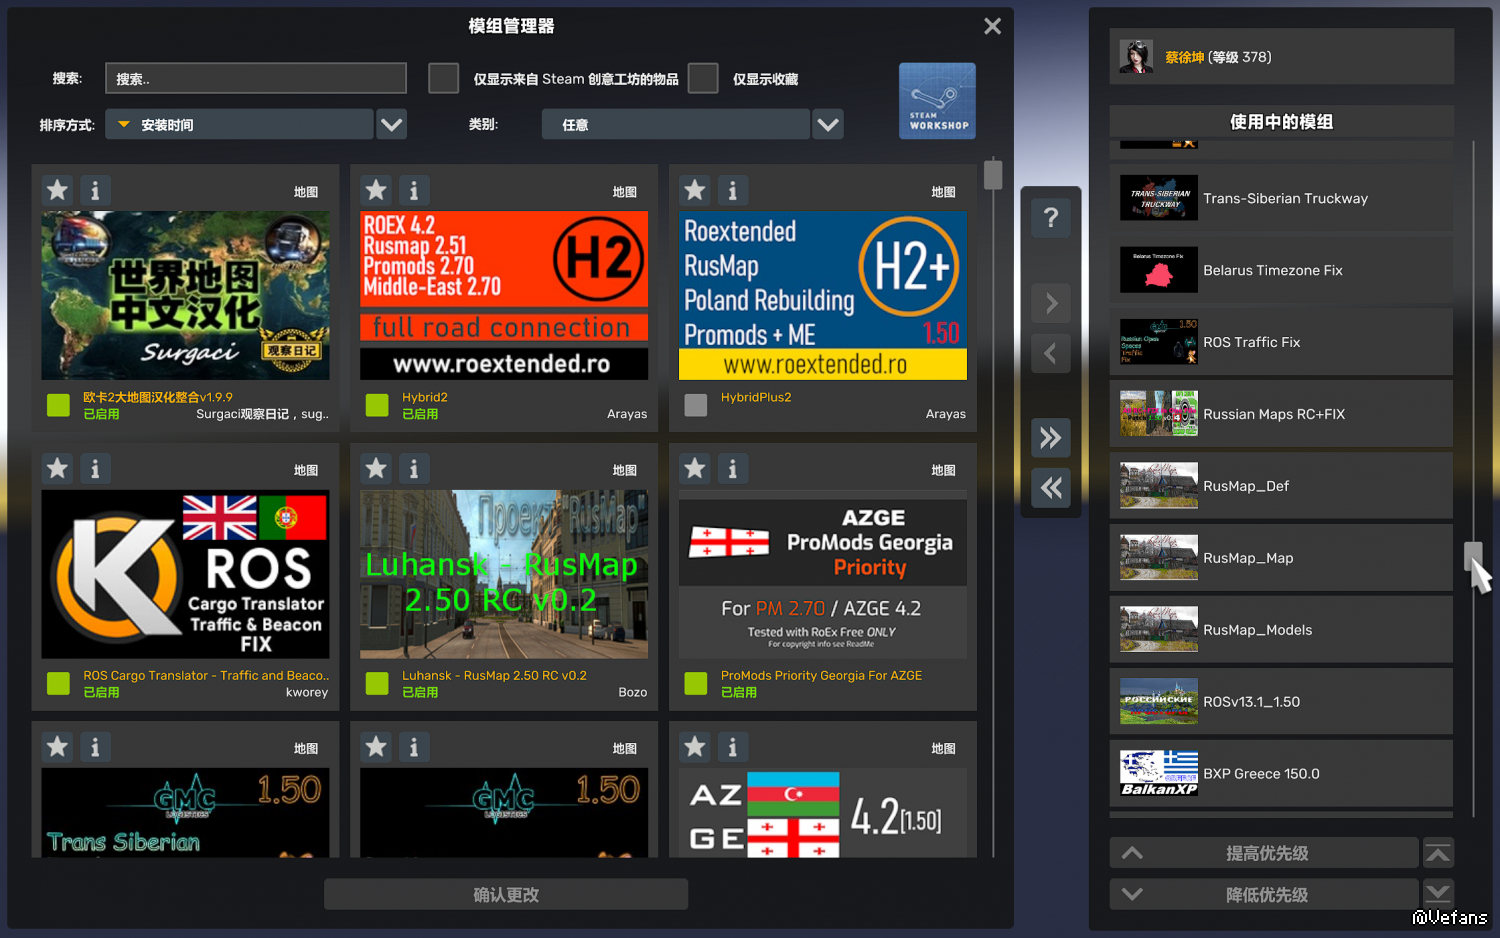Screen dimensions: 1500x938
Task: View info for ROS Cargo Translator mod
Action: point(95,468)
